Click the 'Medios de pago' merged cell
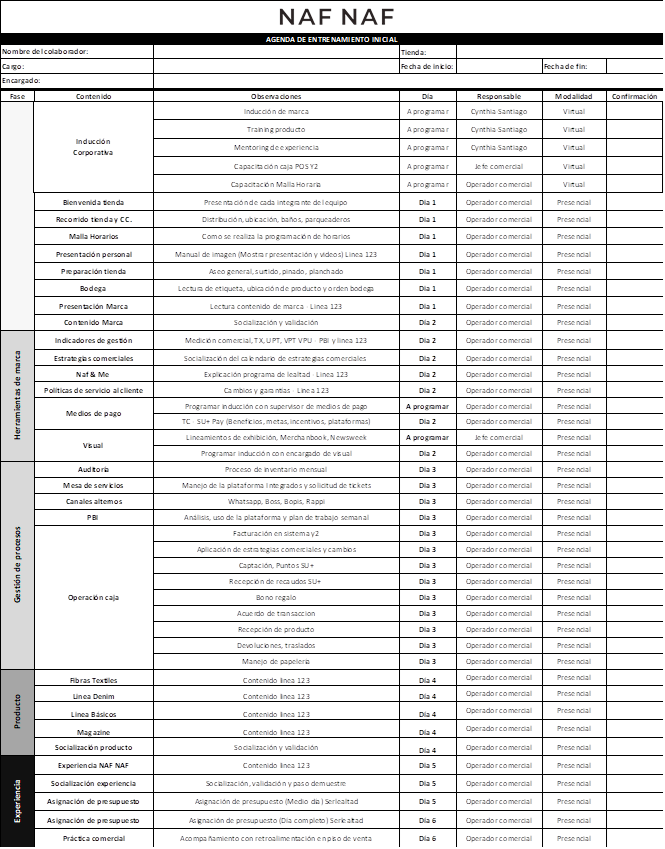Image resolution: width=665 pixels, height=849 pixels. point(94,414)
